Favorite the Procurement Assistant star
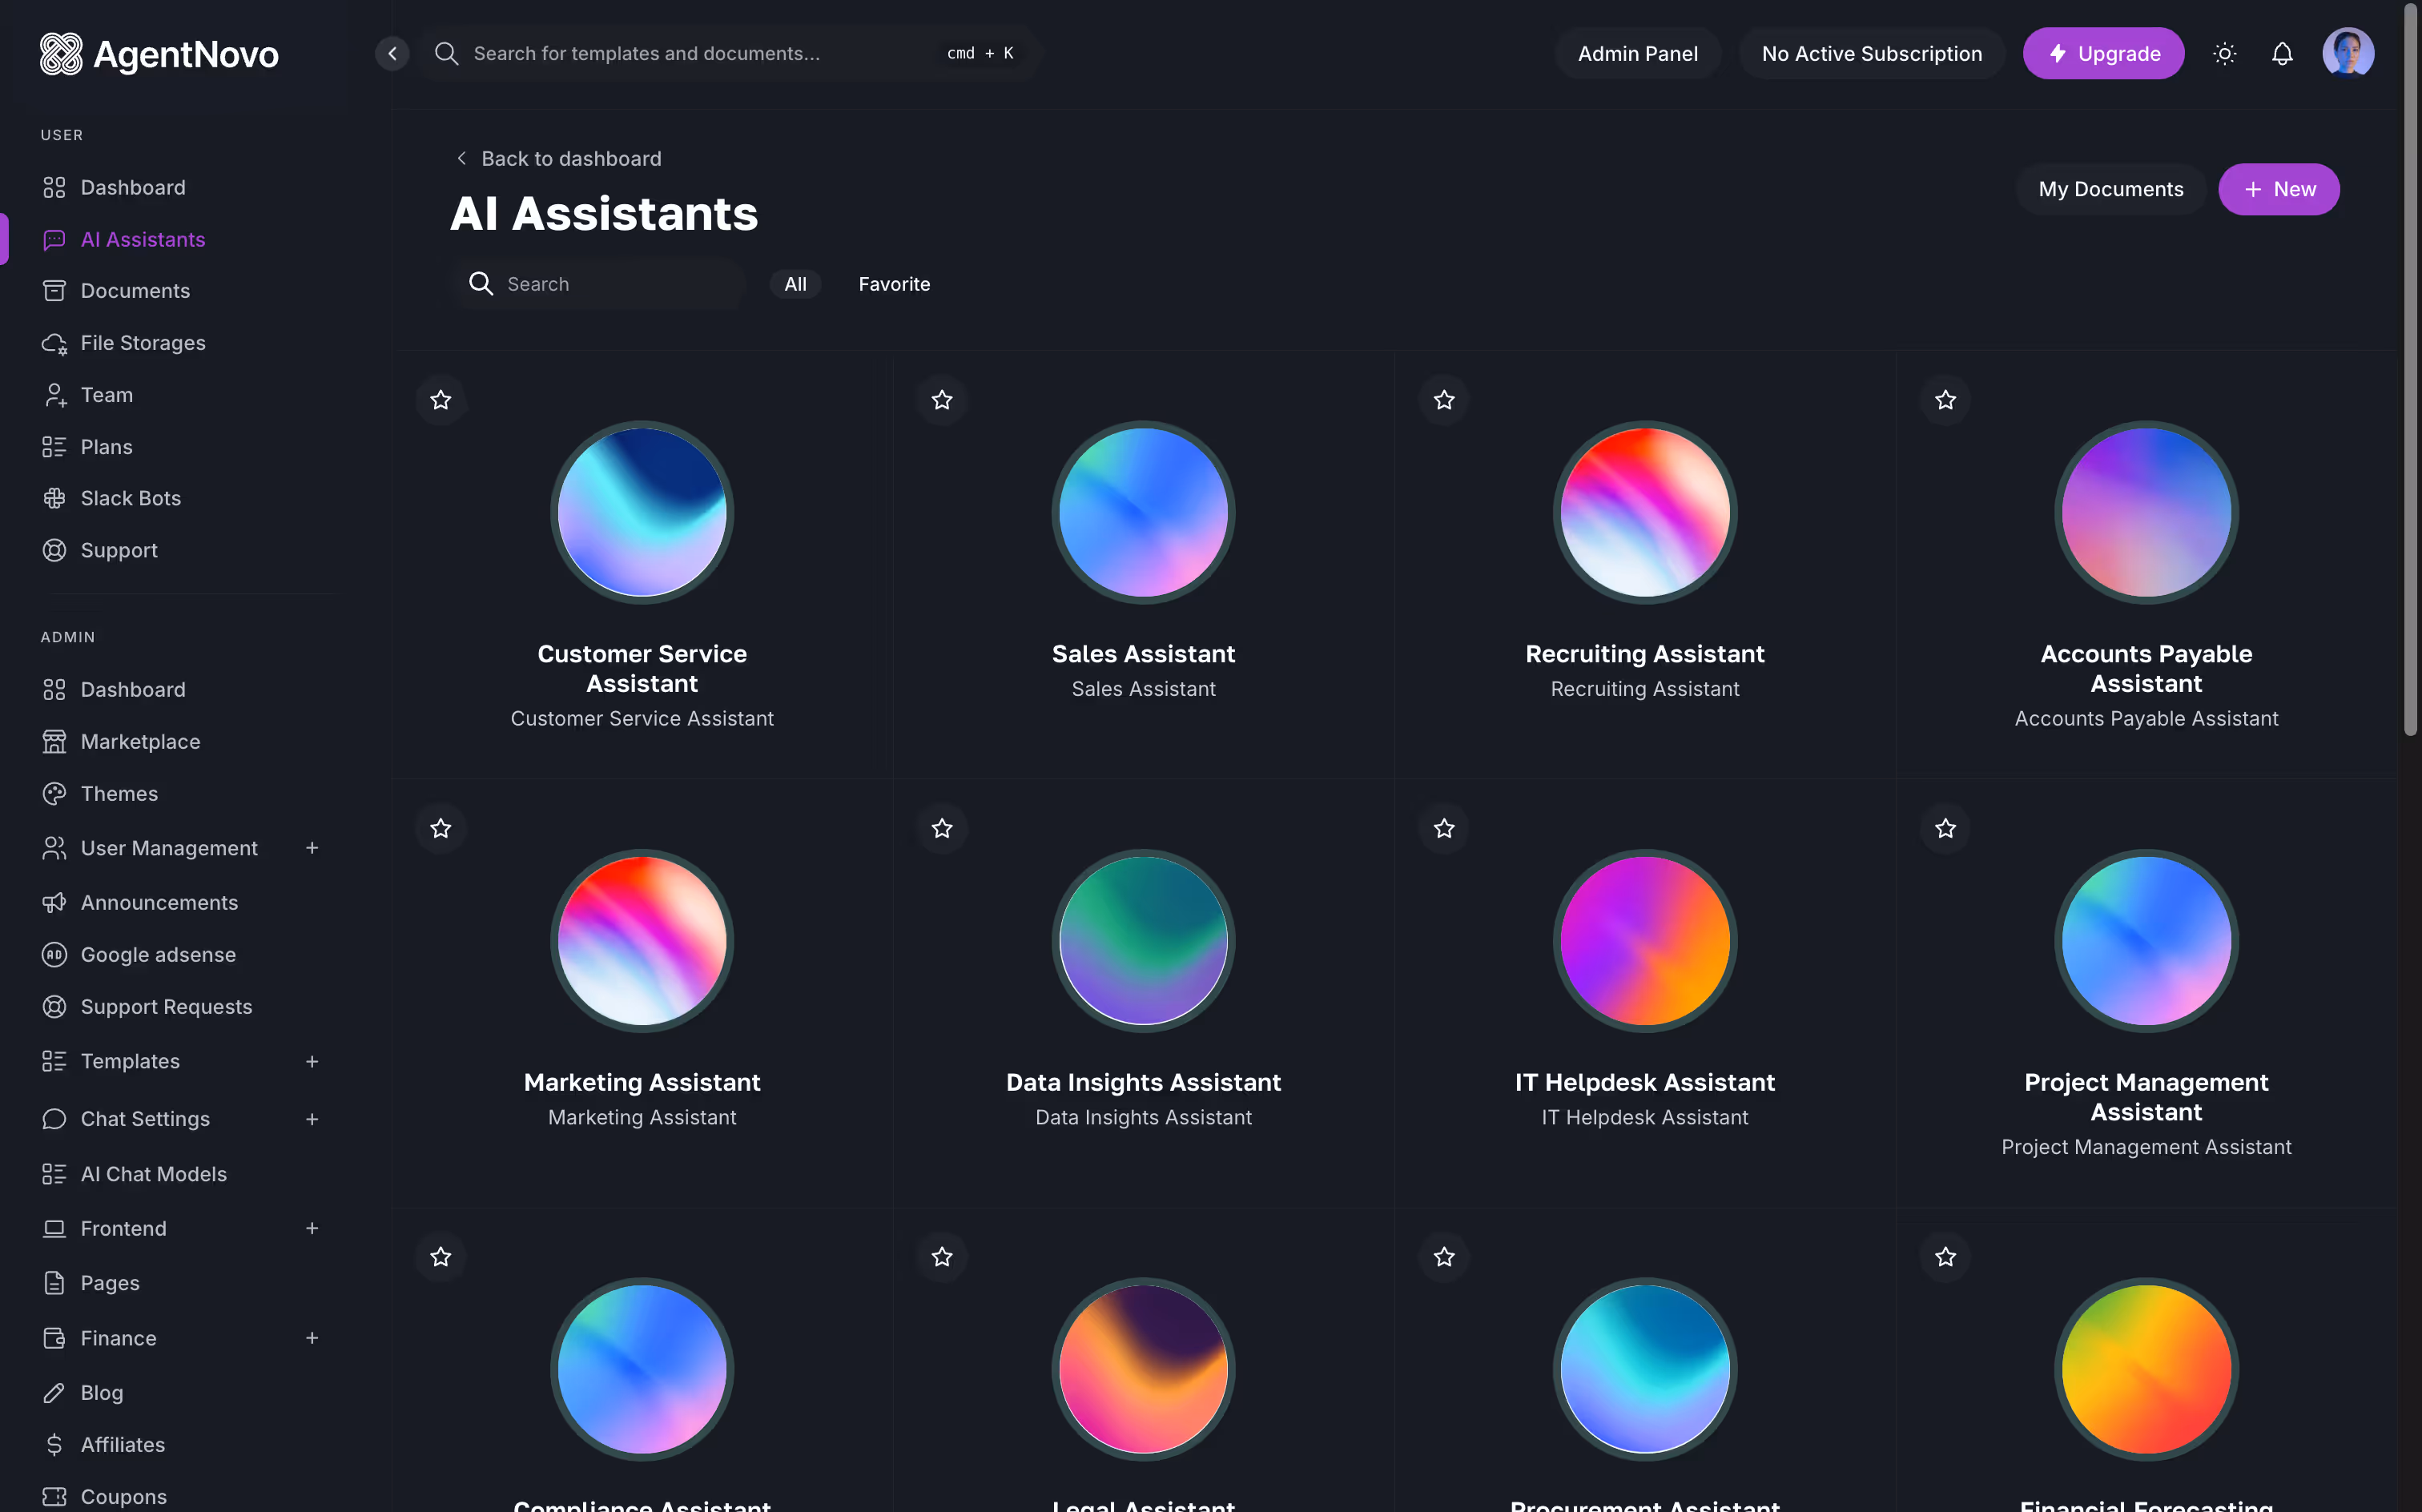 (x=1444, y=1257)
